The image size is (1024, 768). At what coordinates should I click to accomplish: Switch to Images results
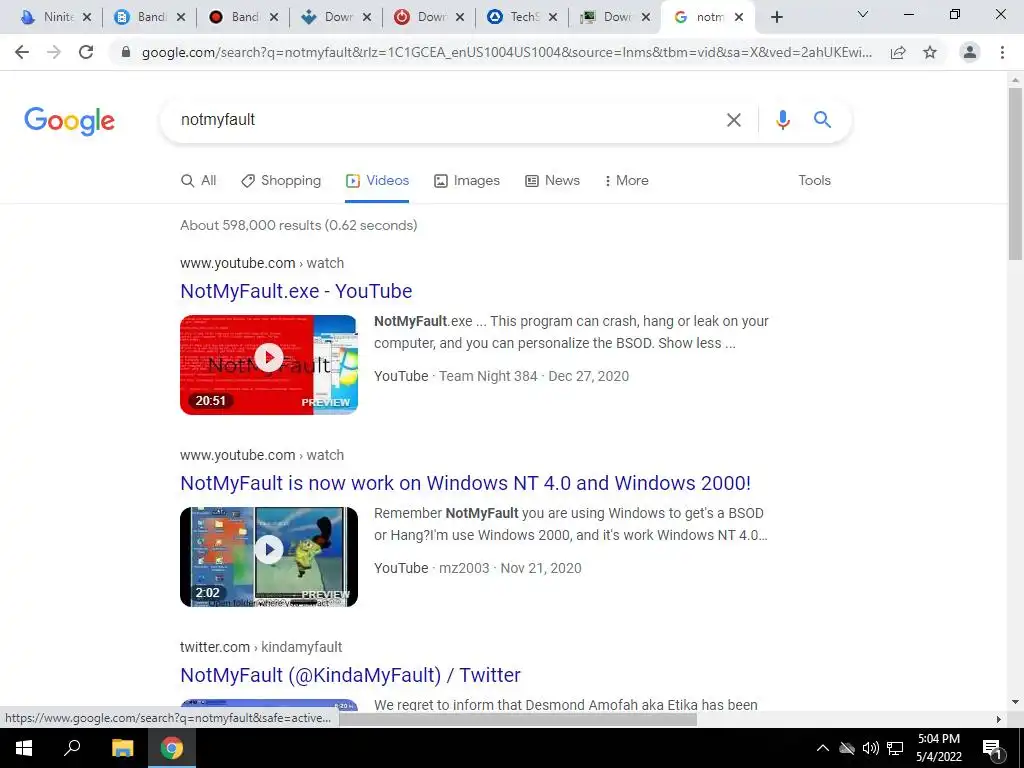click(467, 181)
